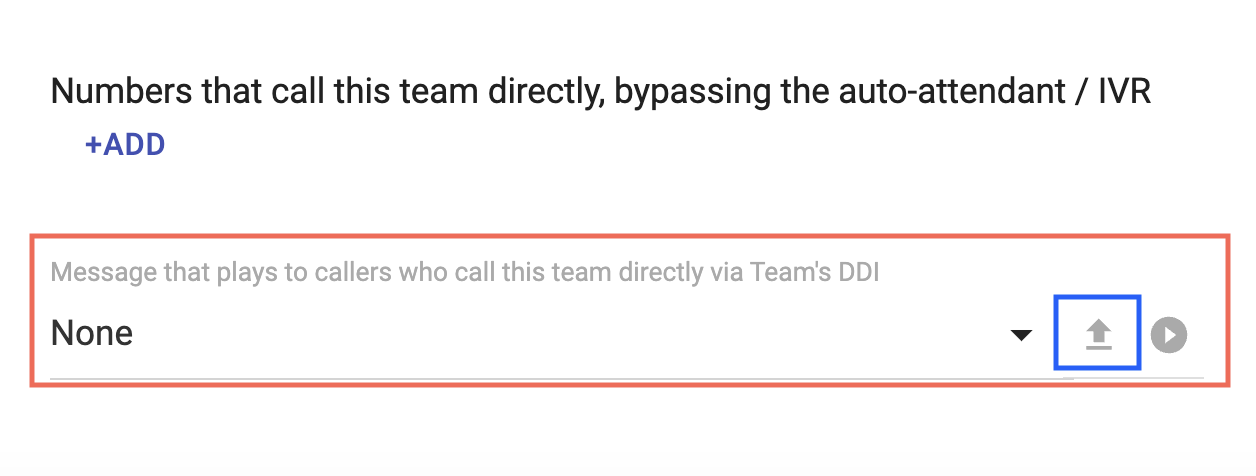
Task: Select the grey circular play button
Action: pyautogui.click(x=1169, y=334)
